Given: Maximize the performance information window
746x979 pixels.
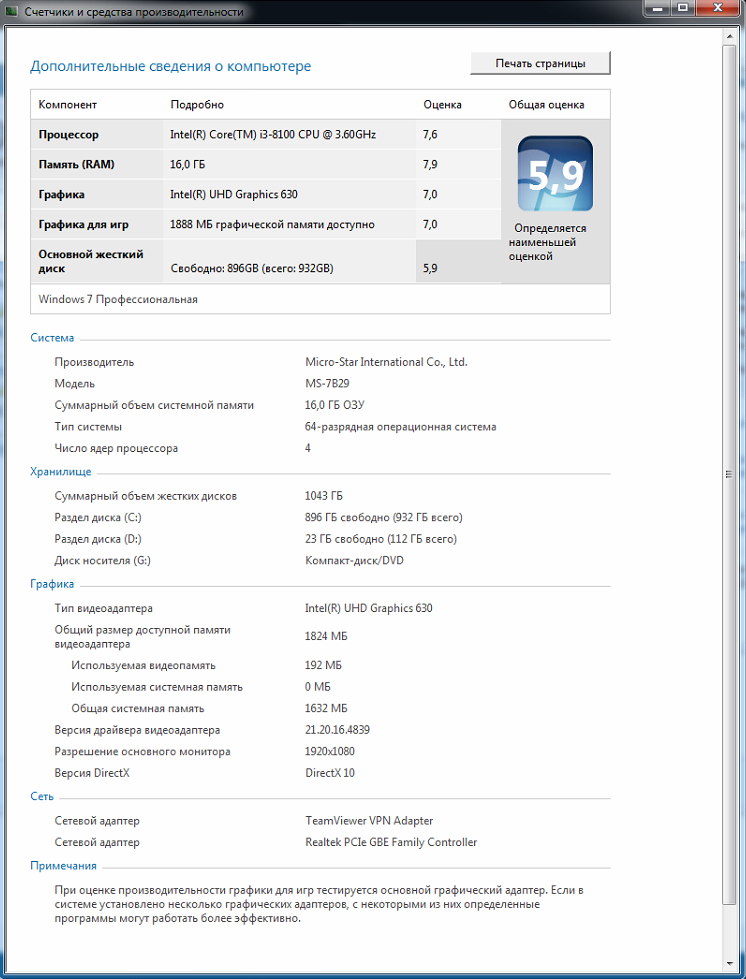Looking at the screenshot, I should pyautogui.click(x=684, y=9).
